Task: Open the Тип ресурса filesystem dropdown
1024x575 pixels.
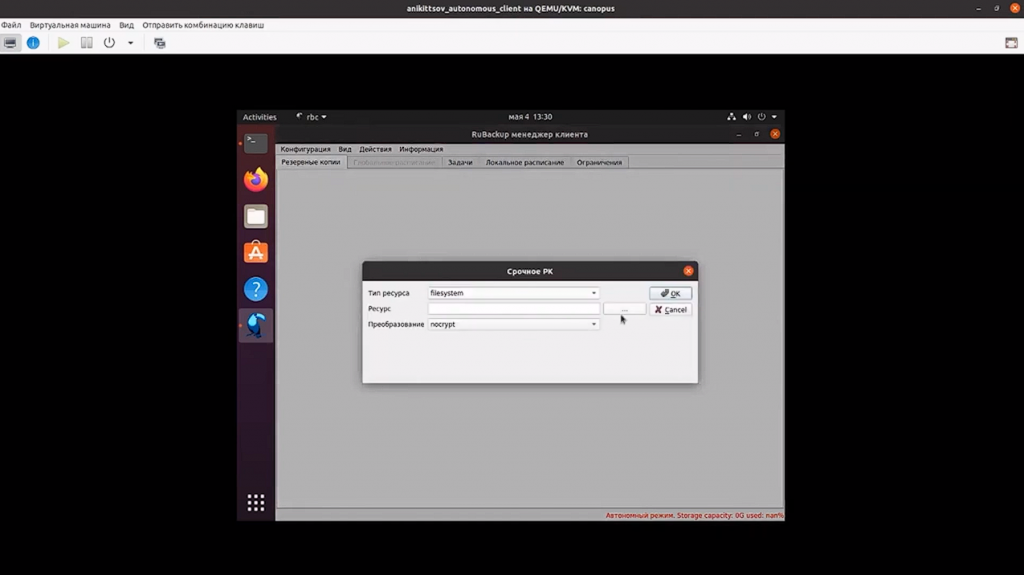Action: click(513, 293)
